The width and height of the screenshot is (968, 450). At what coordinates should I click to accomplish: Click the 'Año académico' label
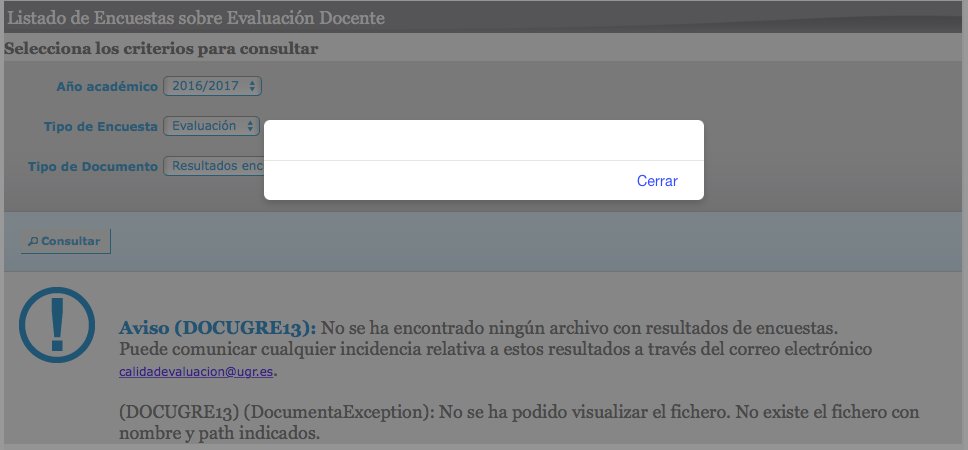tap(107, 86)
